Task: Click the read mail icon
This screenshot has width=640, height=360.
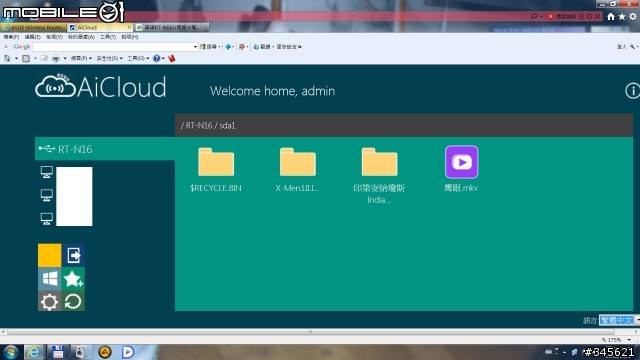Action: tap(44, 58)
